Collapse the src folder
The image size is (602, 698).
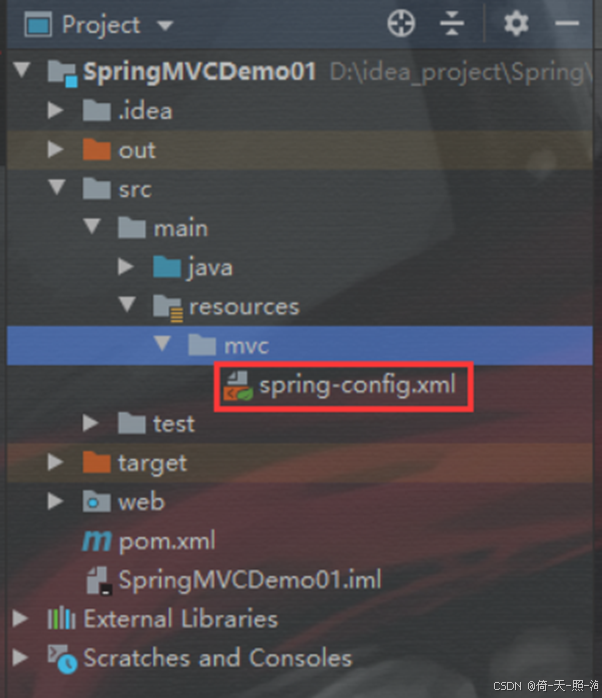[57, 188]
